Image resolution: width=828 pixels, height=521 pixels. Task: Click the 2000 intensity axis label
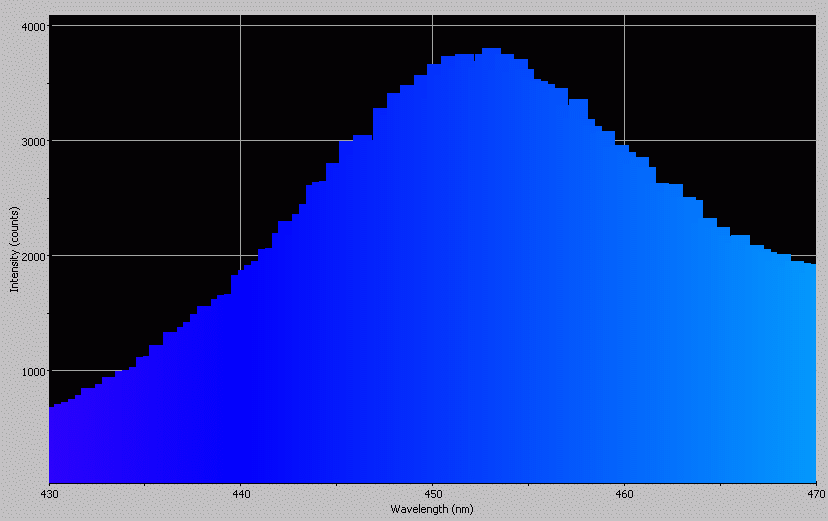pyautogui.click(x=34, y=257)
